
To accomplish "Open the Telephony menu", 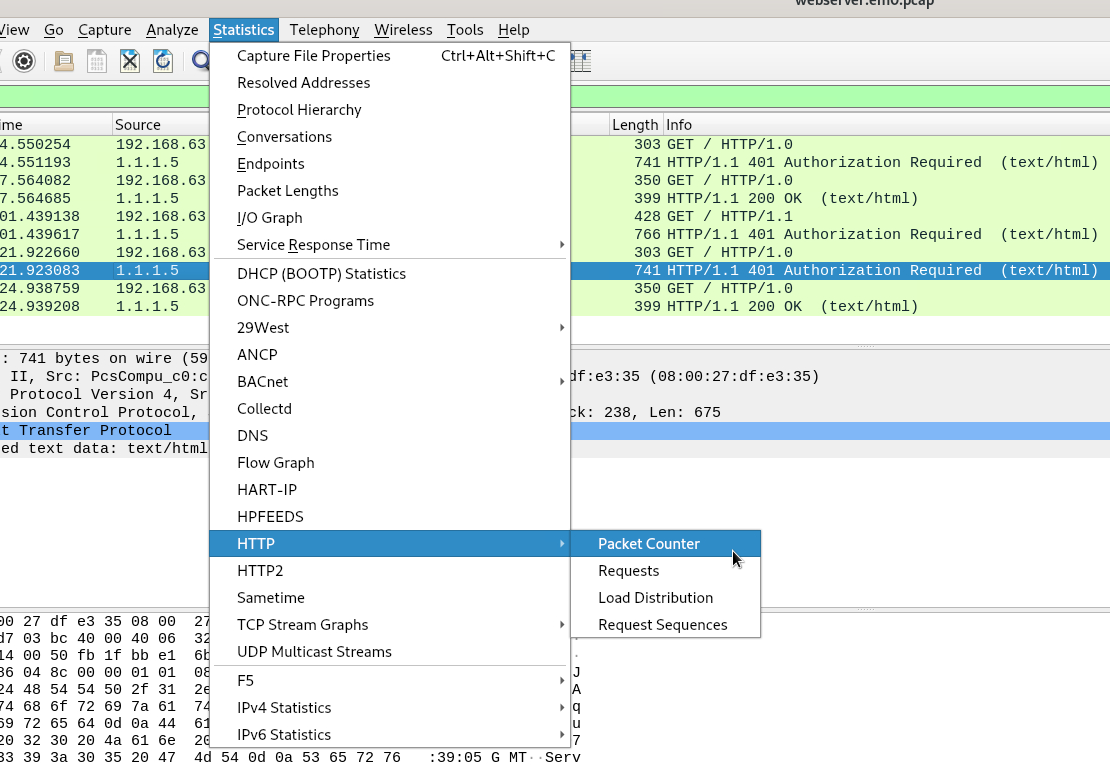I will (x=324, y=30).
